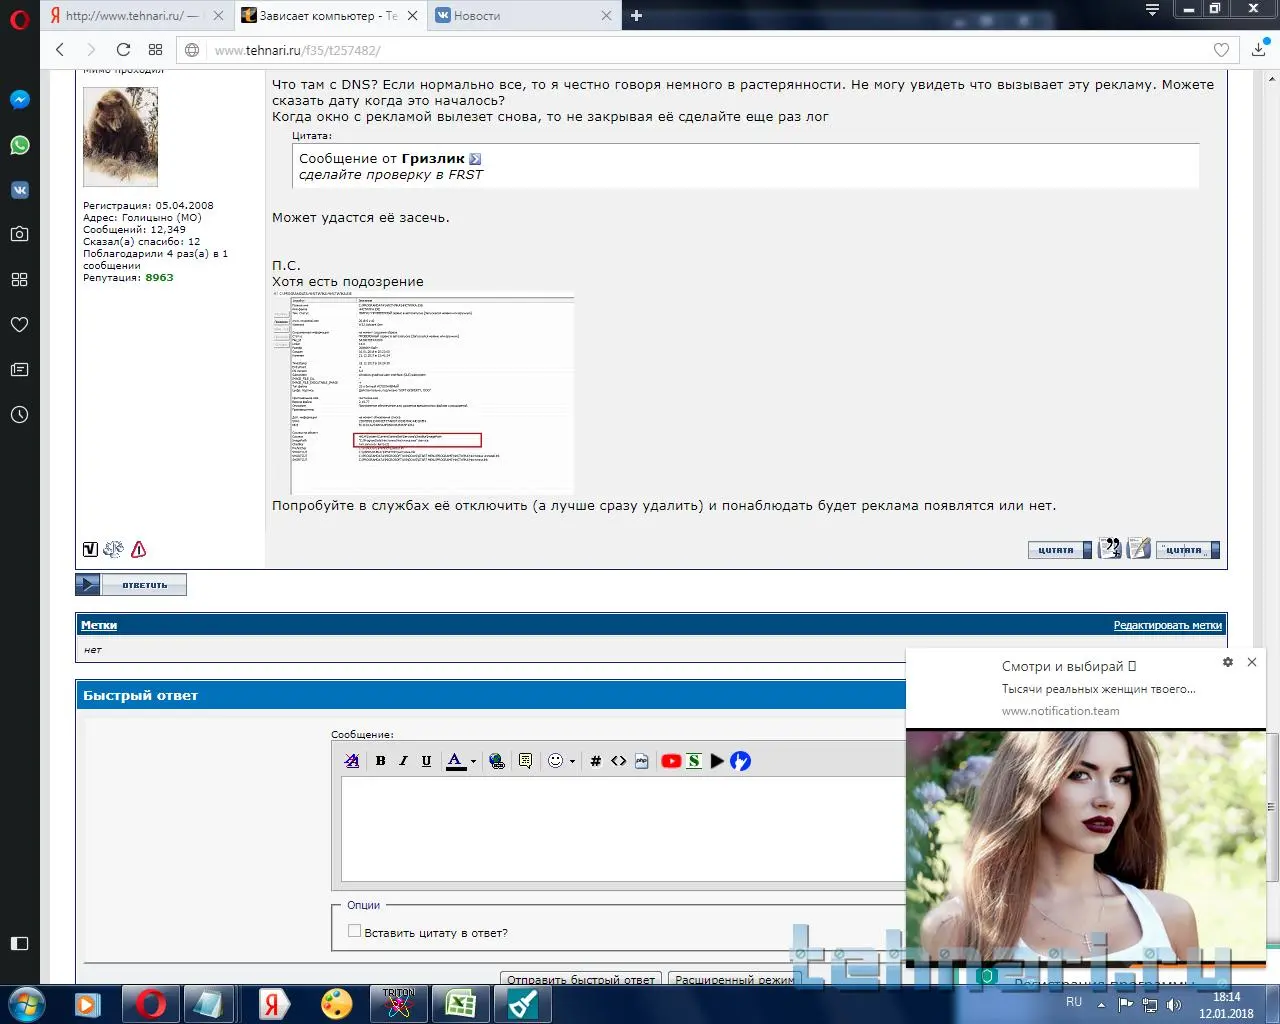
Task: Click the V status icon under the profile
Action: click(90, 549)
